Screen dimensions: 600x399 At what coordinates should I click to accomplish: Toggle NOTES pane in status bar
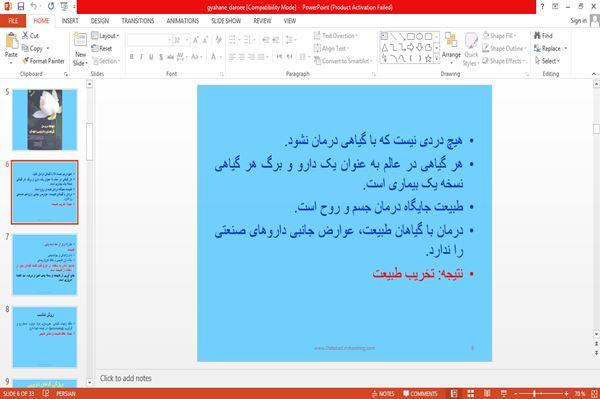[x=383, y=394]
